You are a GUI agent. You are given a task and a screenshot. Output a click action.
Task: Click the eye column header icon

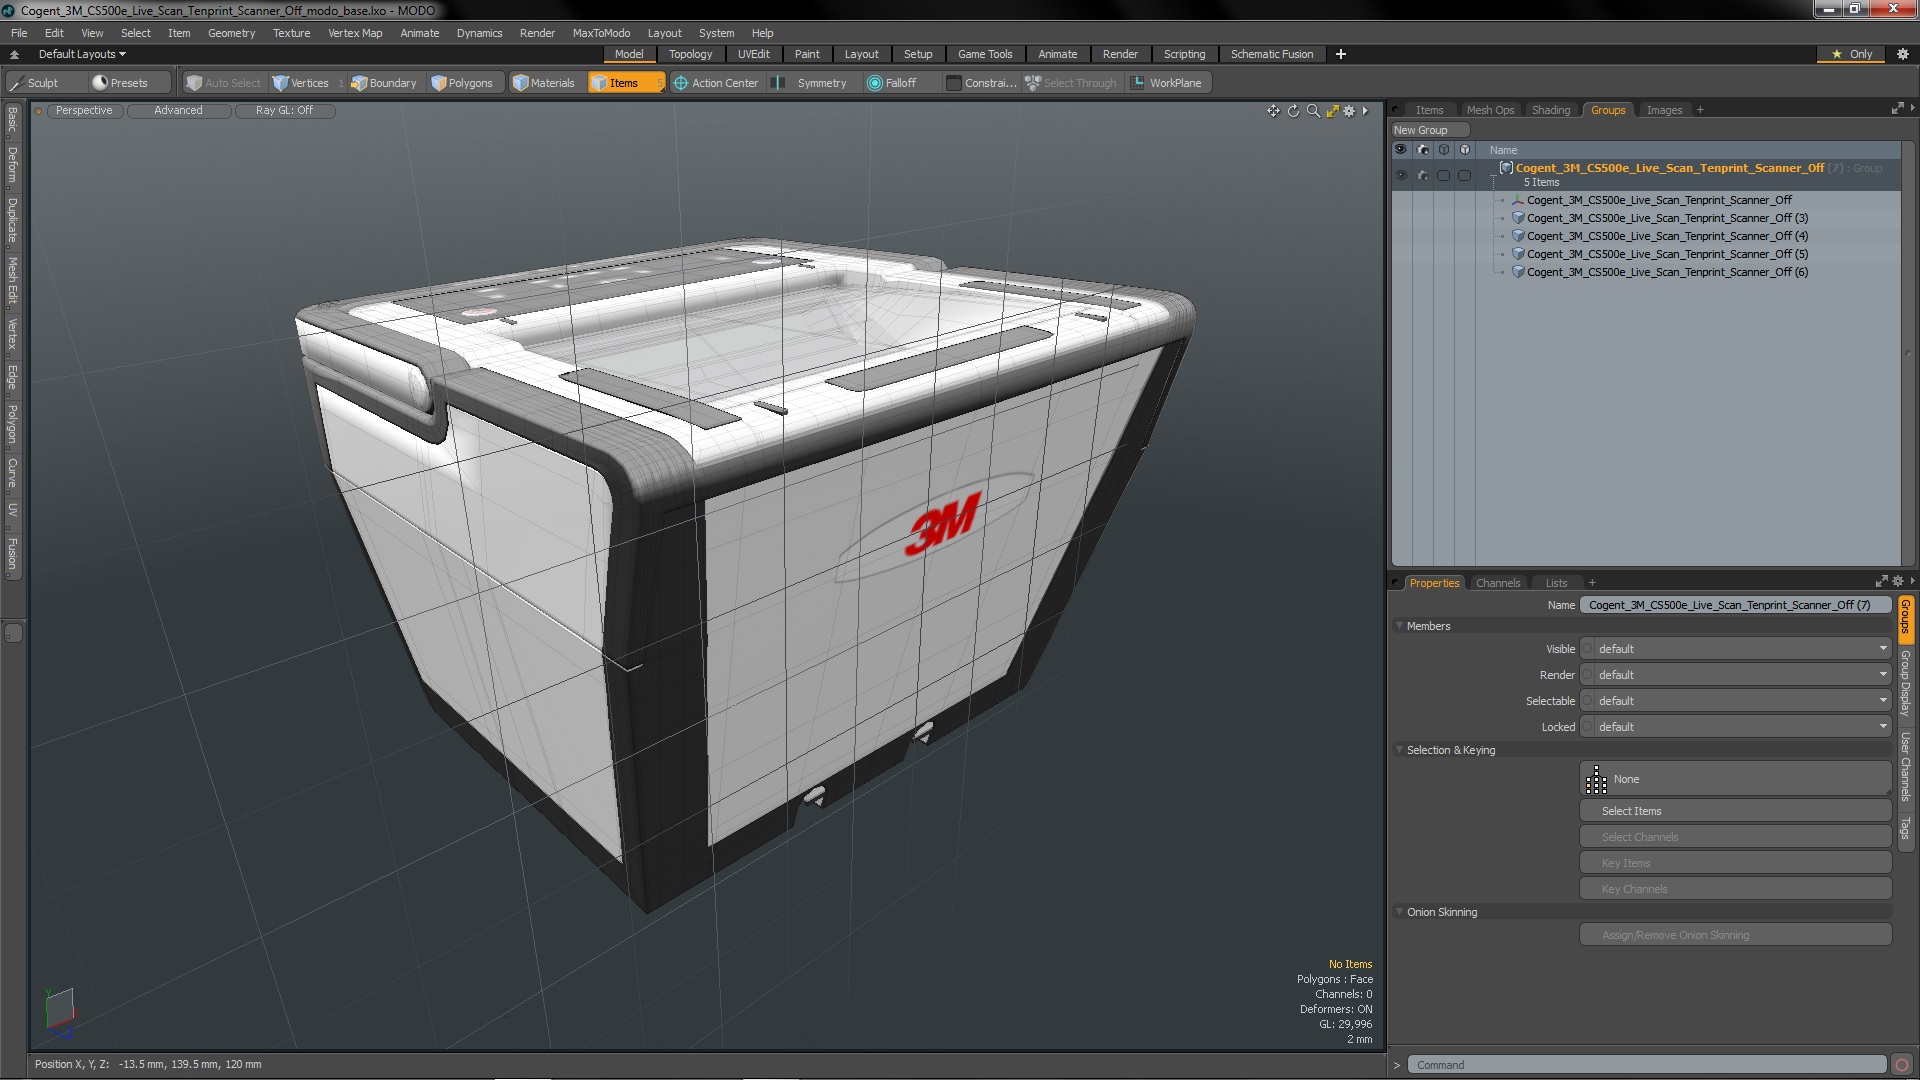coord(1401,150)
